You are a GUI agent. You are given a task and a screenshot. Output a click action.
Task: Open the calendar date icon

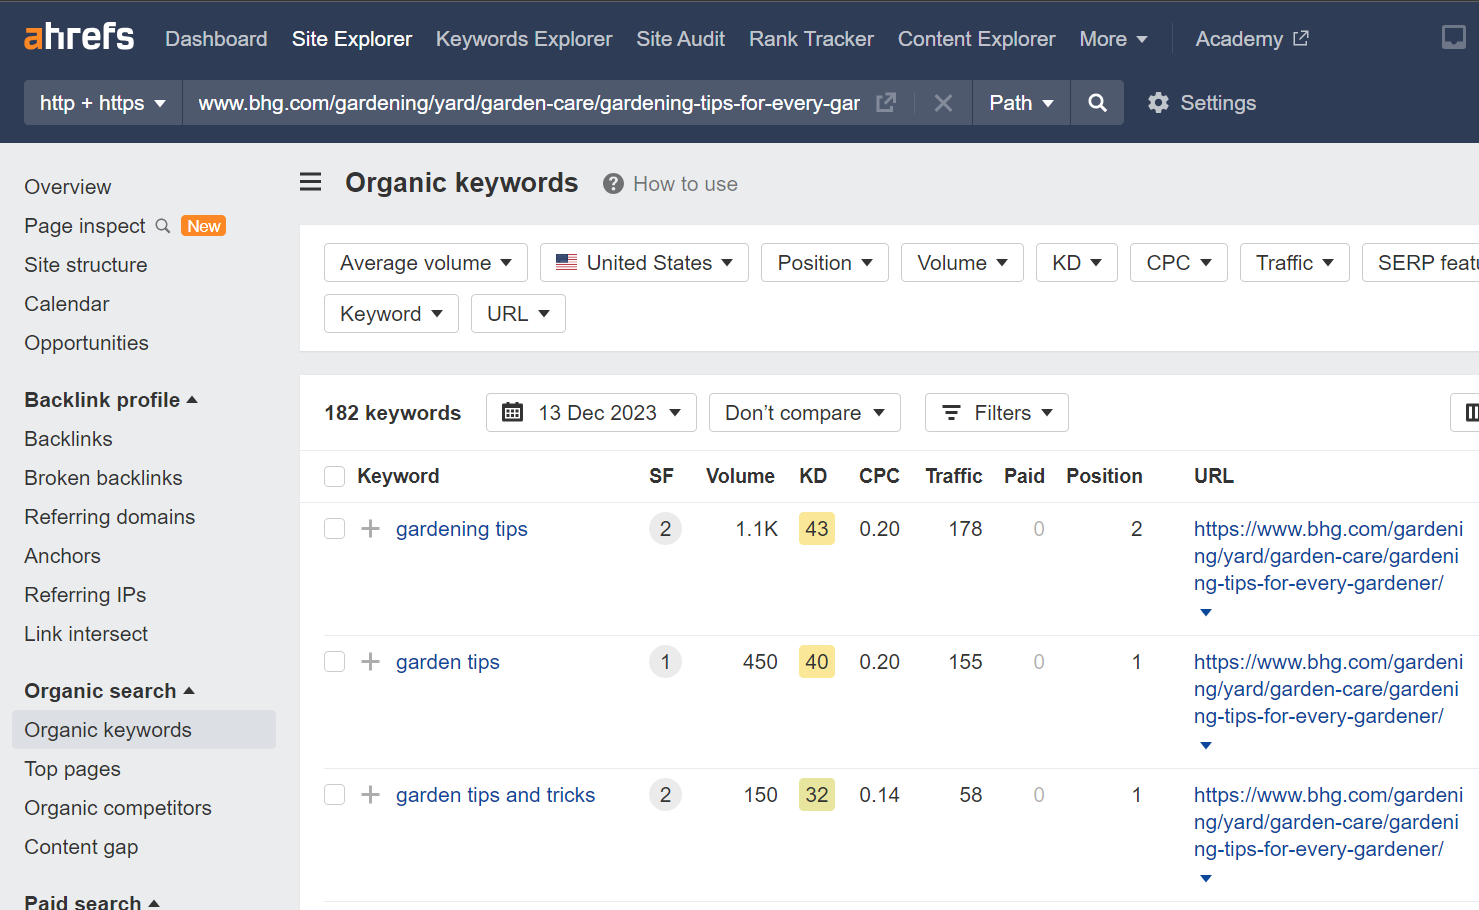coord(512,412)
